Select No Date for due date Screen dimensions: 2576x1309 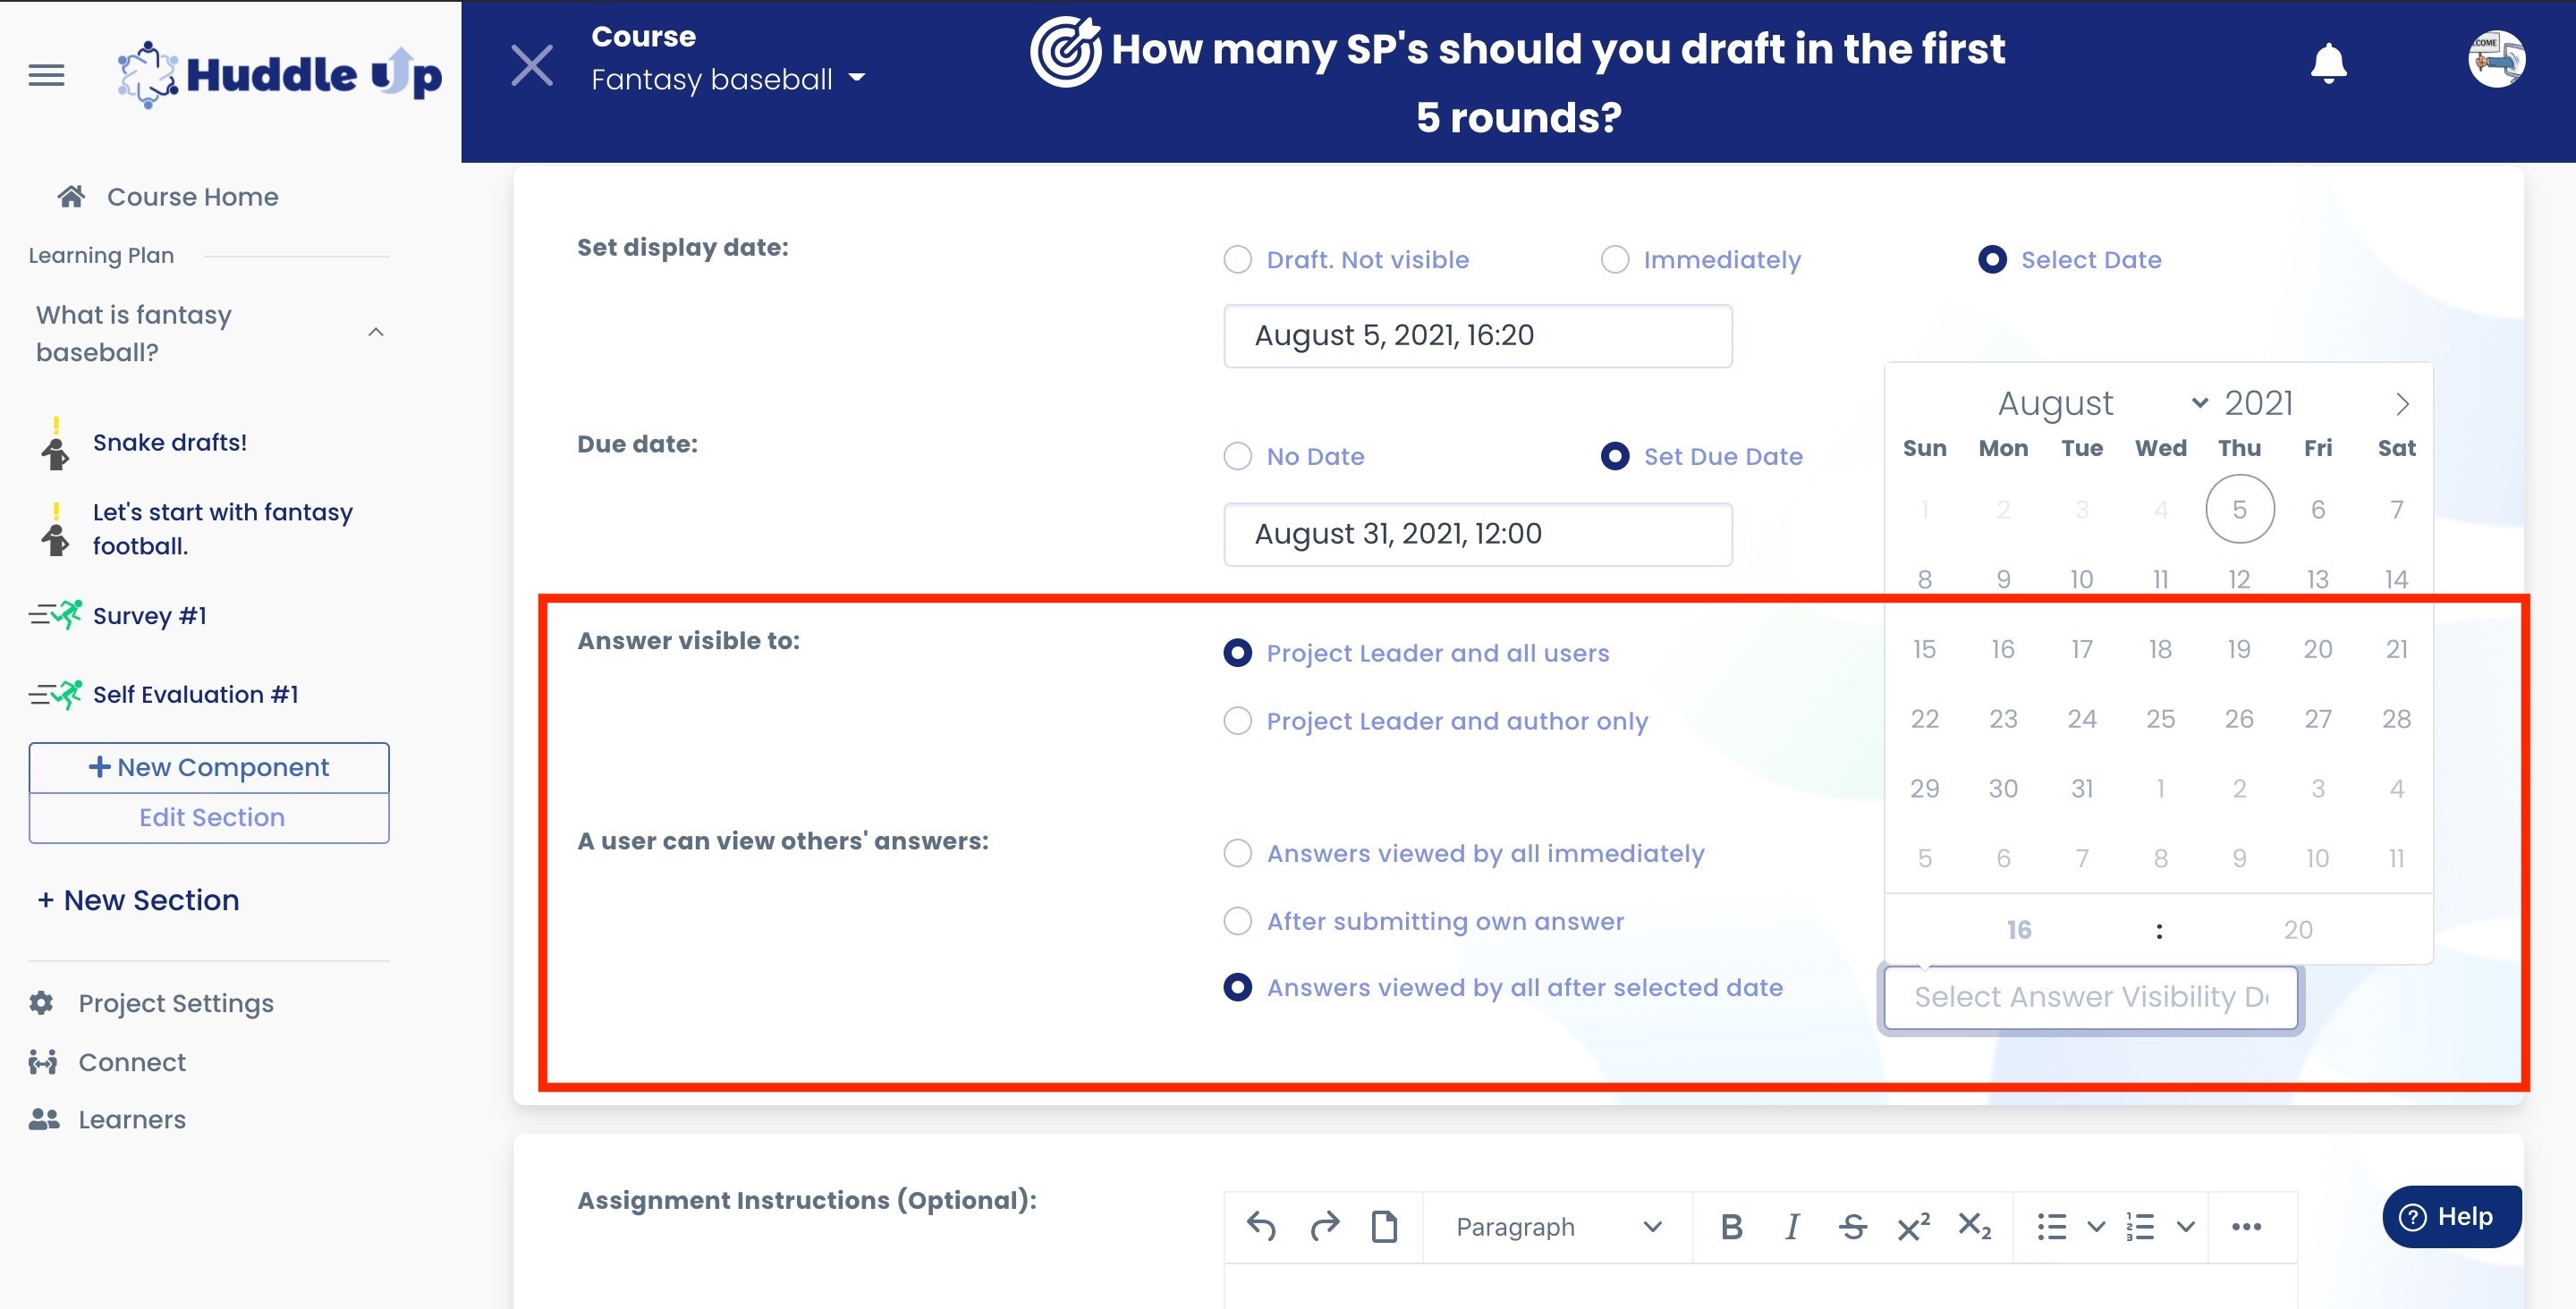coord(1237,456)
